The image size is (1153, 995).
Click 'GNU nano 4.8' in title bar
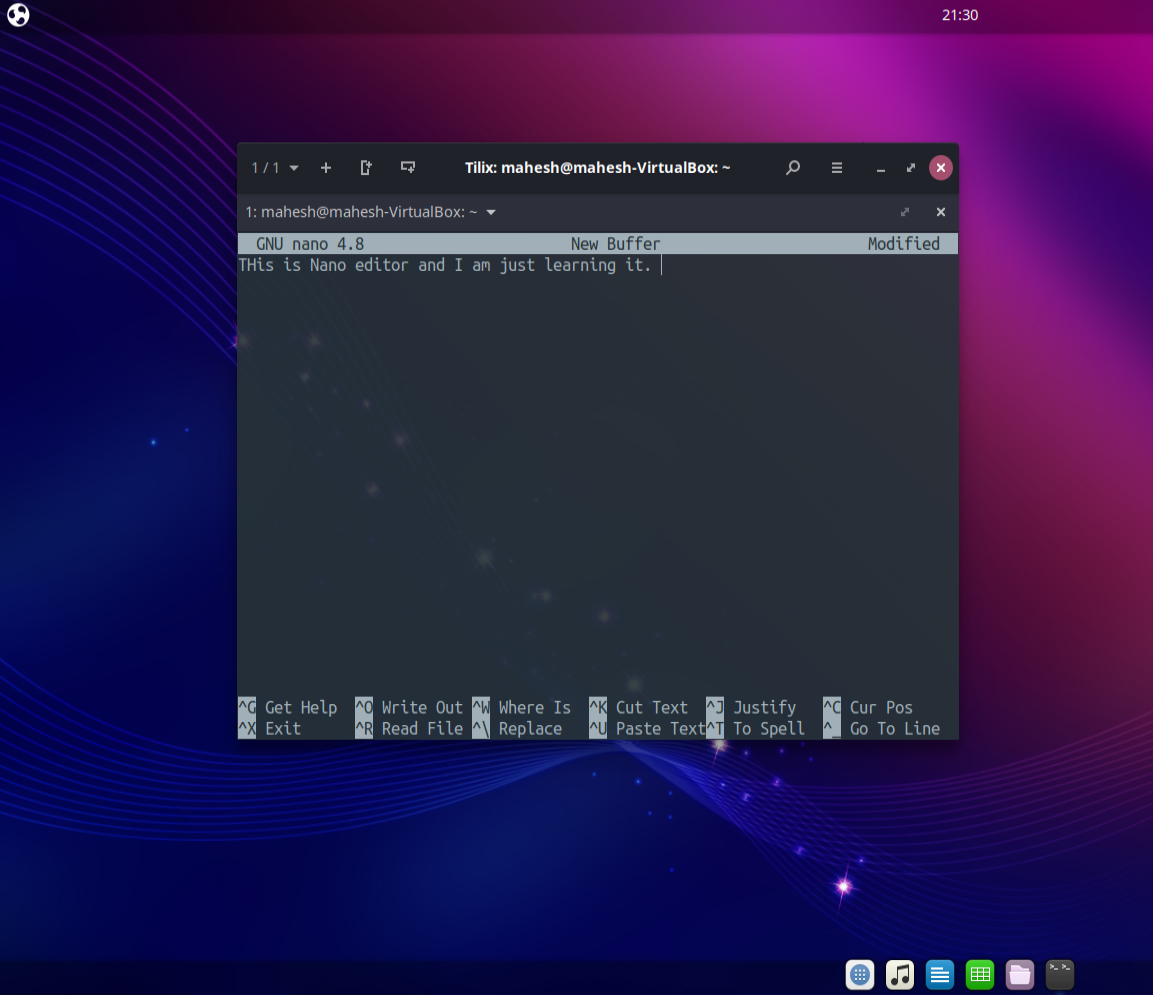(310, 244)
